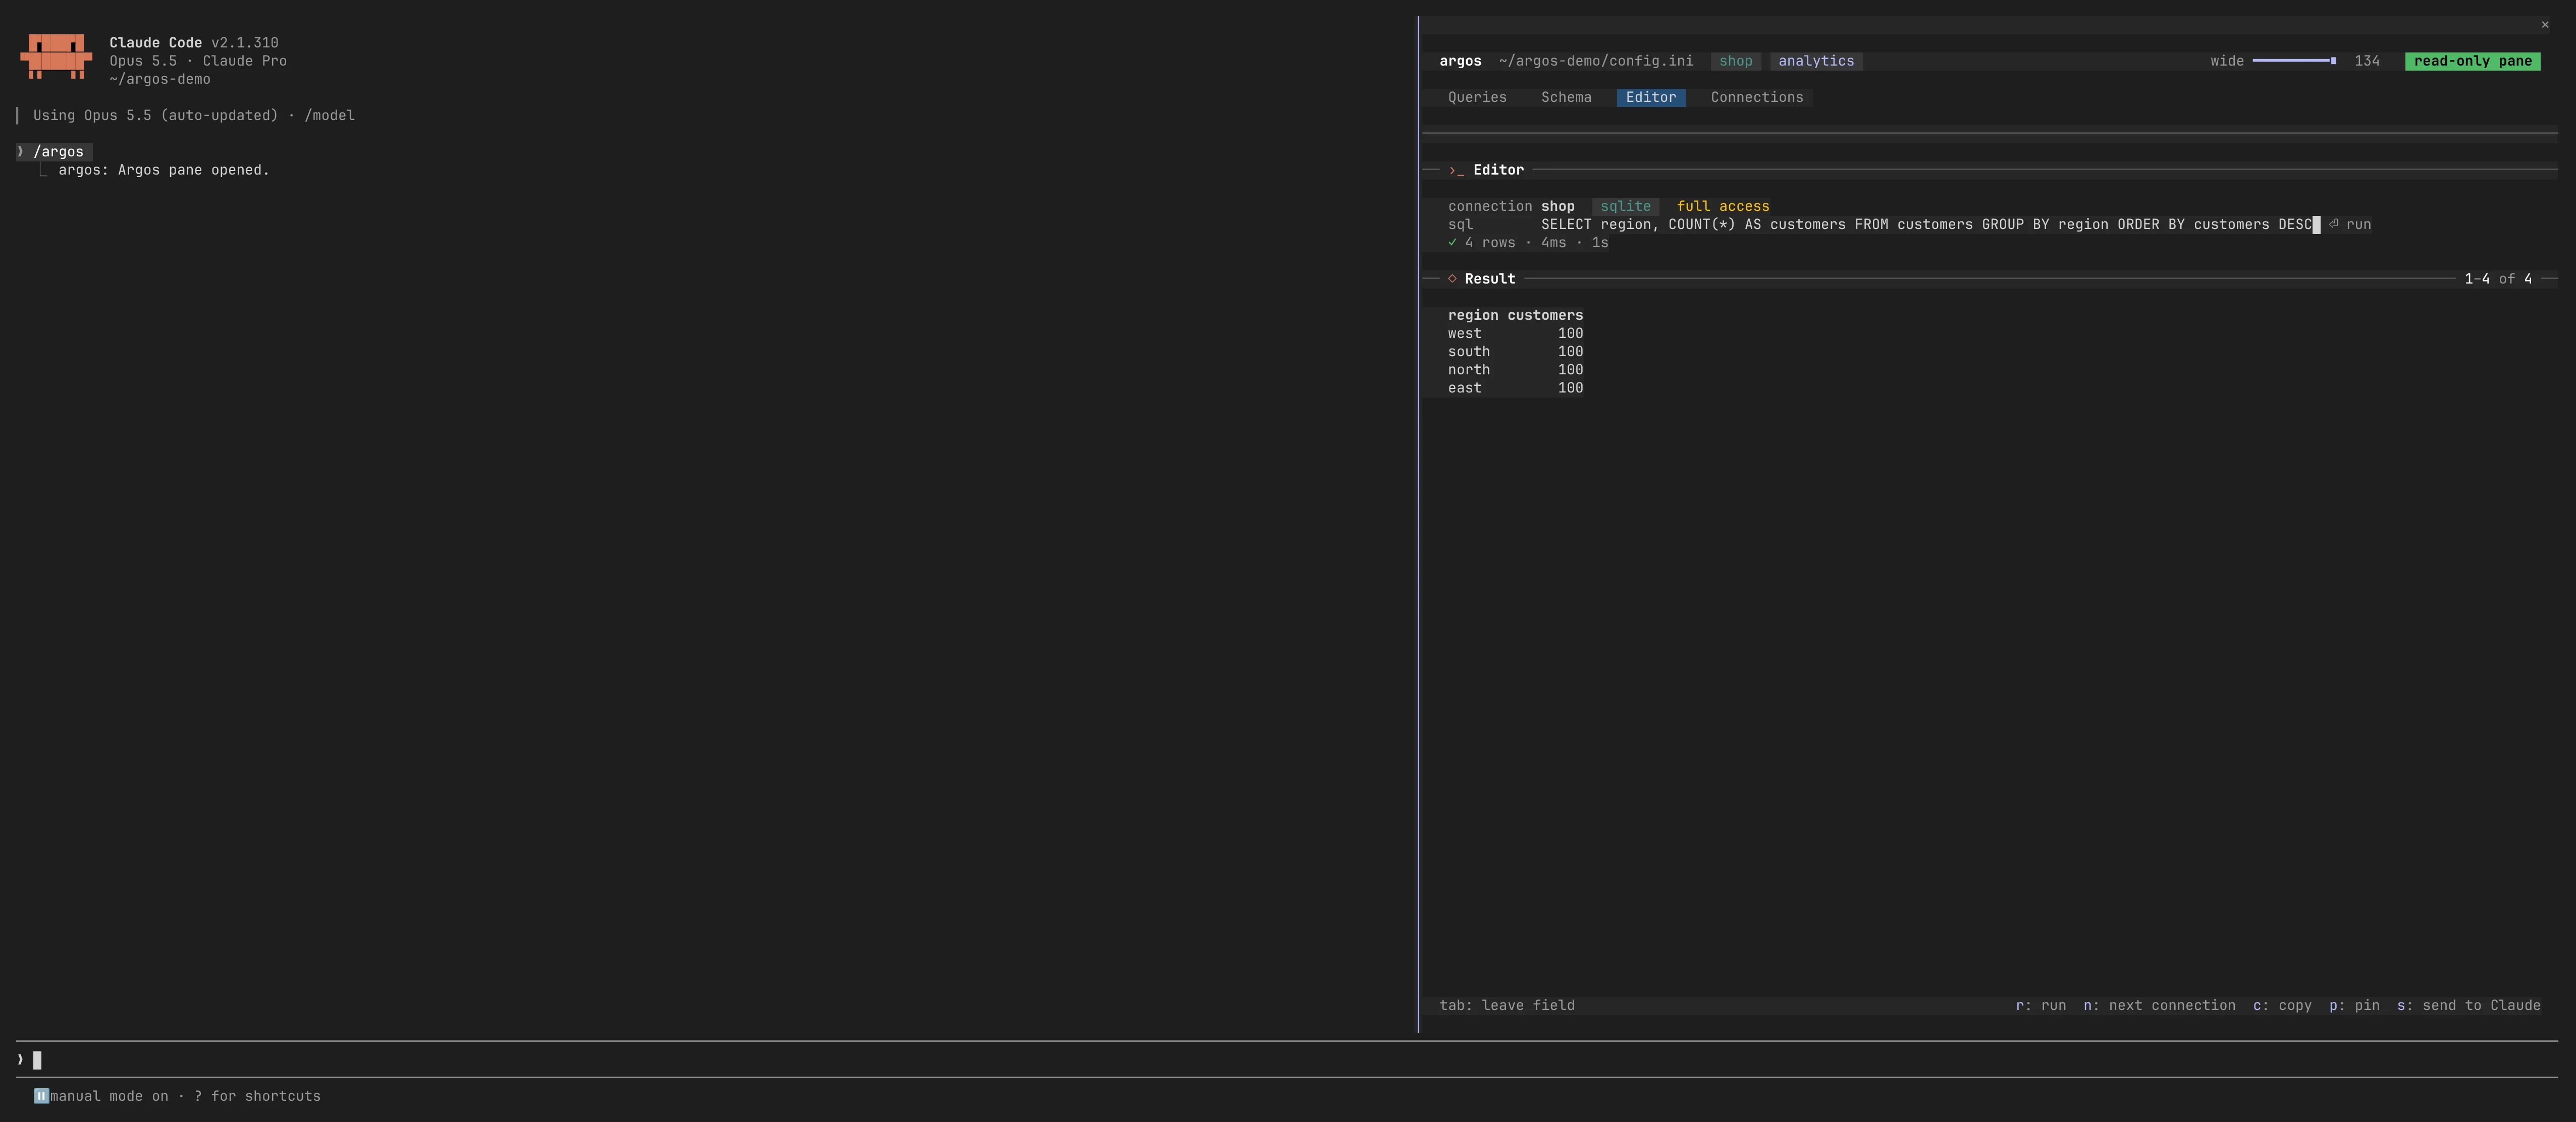Select the south result row
Viewport: 2576px width, 1122px height.
pyautogui.click(x=1515, y=352)
